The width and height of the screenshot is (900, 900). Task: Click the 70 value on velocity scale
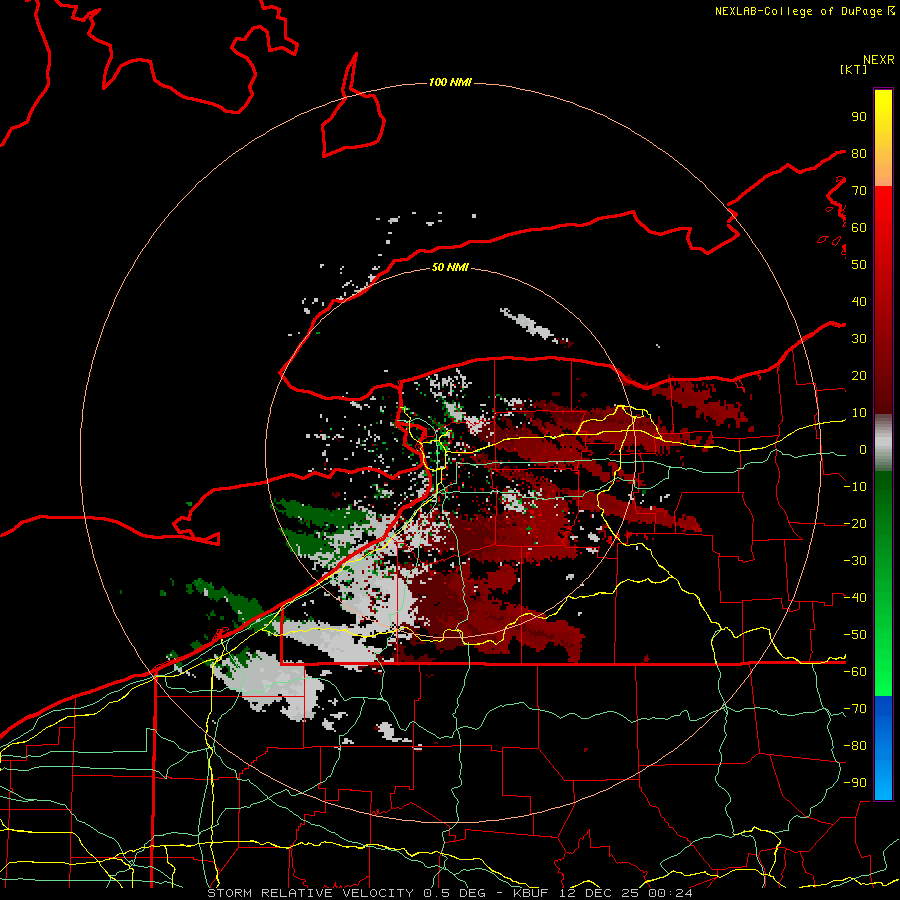859,191
